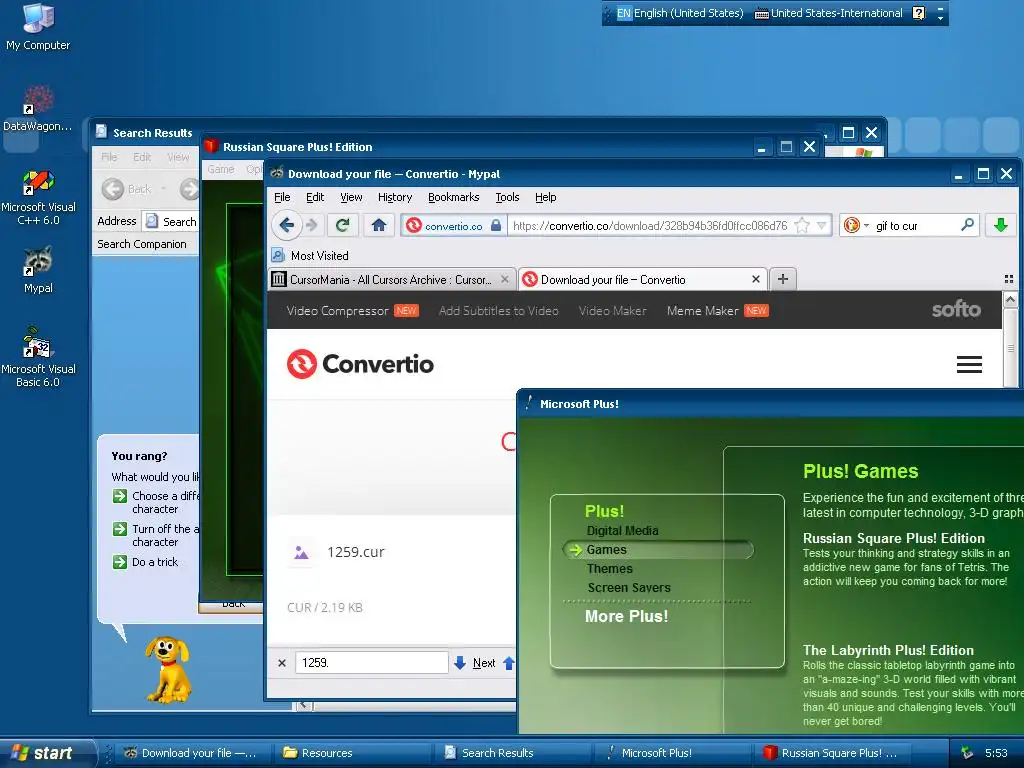
Task: Select Screen Savers in Plus! menu
Action: coord(628,588)
